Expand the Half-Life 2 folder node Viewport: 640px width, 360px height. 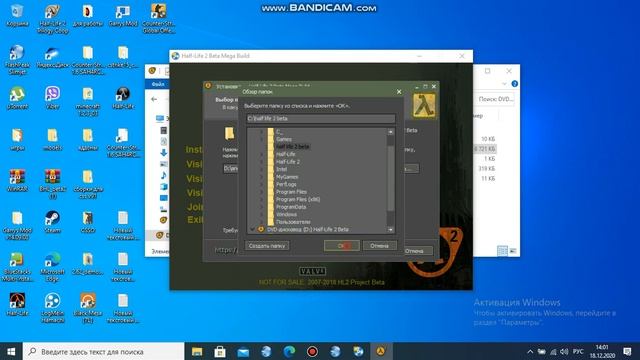pyautogui.click(x=262, y=162)
